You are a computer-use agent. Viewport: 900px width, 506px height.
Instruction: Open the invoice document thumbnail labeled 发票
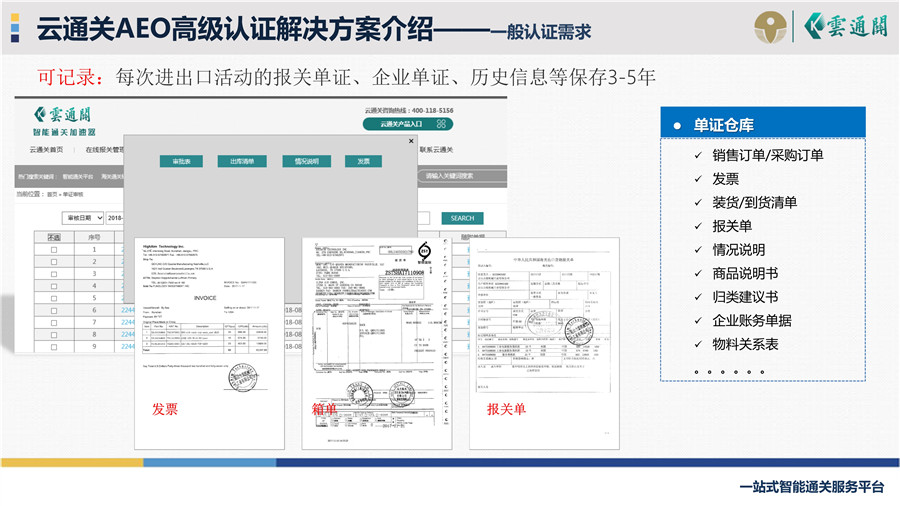tap(210, 343)
